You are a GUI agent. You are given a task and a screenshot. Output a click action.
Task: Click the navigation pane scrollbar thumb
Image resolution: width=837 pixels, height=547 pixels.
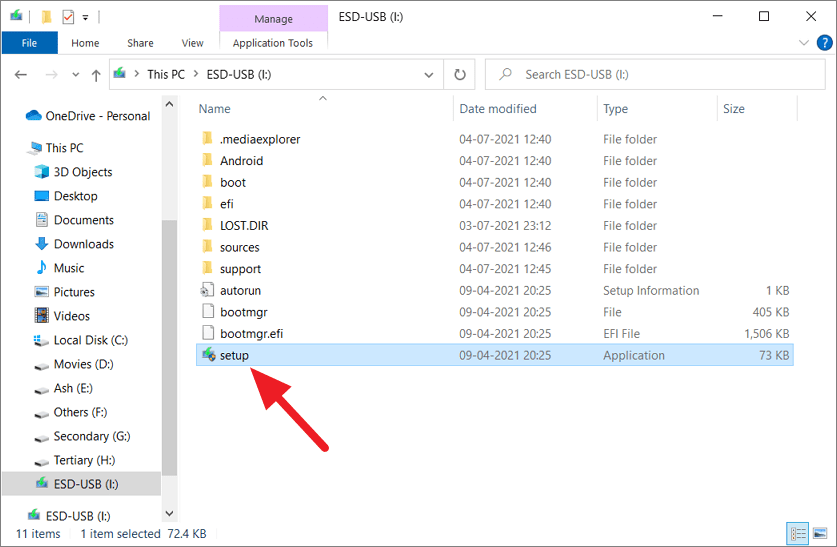(x=169, y=347)
